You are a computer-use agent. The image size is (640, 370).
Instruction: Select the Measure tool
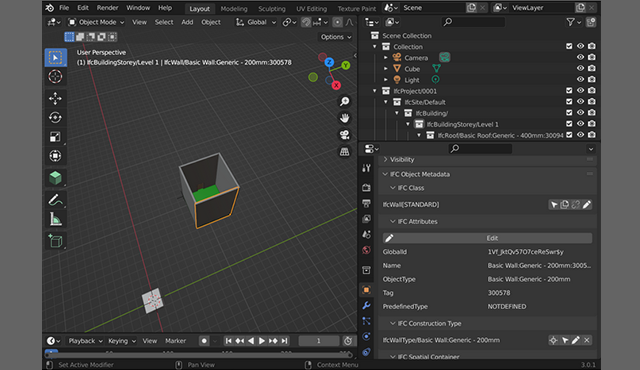tap(56, 219)
